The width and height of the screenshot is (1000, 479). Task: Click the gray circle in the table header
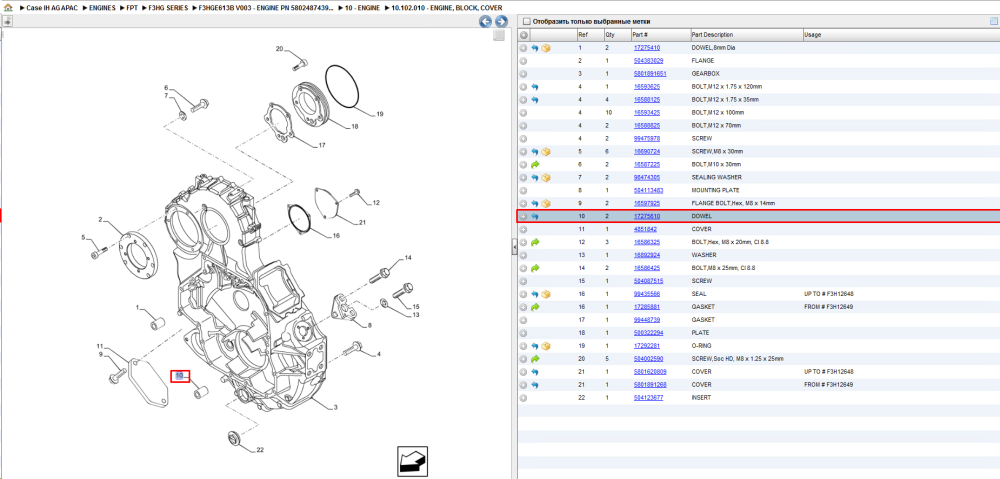[524, 34]
